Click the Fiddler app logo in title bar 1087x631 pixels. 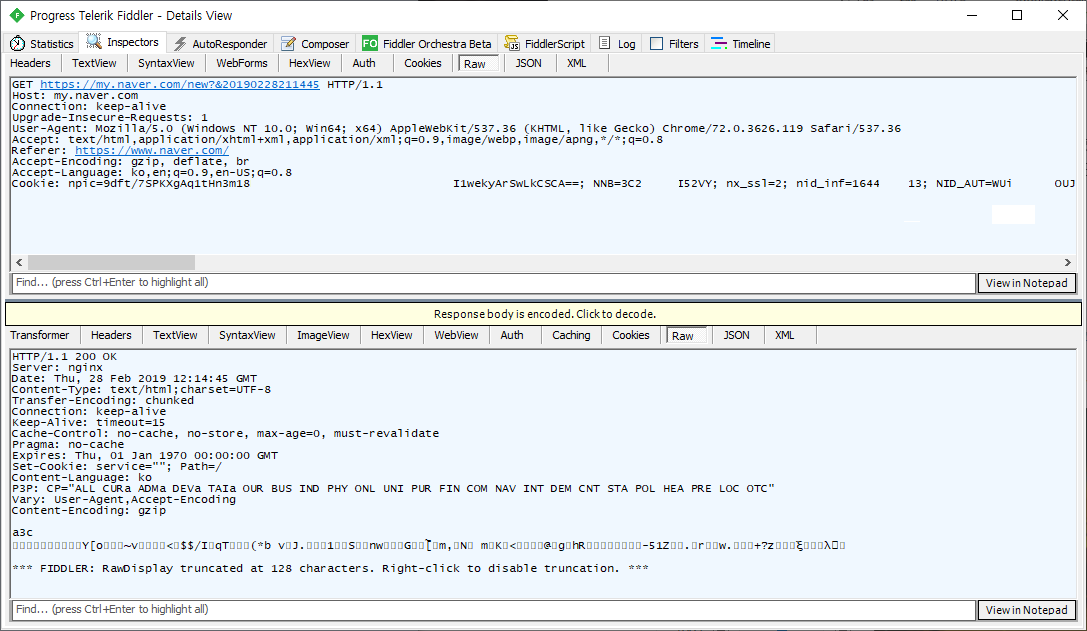(x=17, y=15)
